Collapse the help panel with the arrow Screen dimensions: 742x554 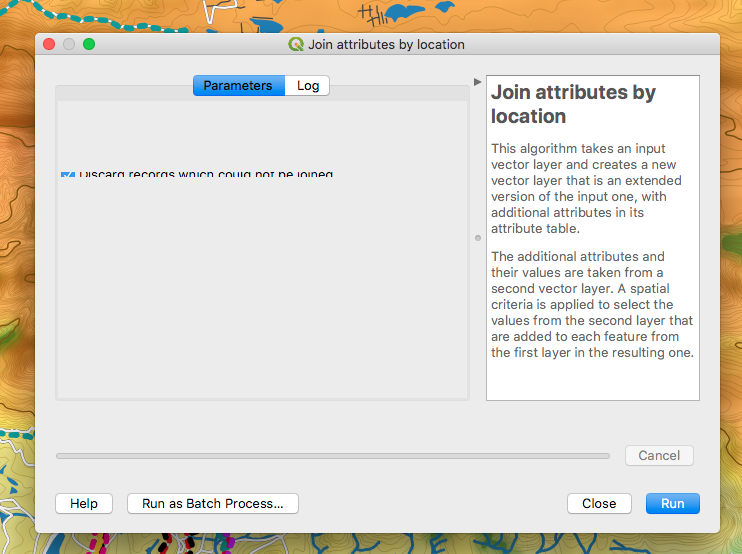477,82
